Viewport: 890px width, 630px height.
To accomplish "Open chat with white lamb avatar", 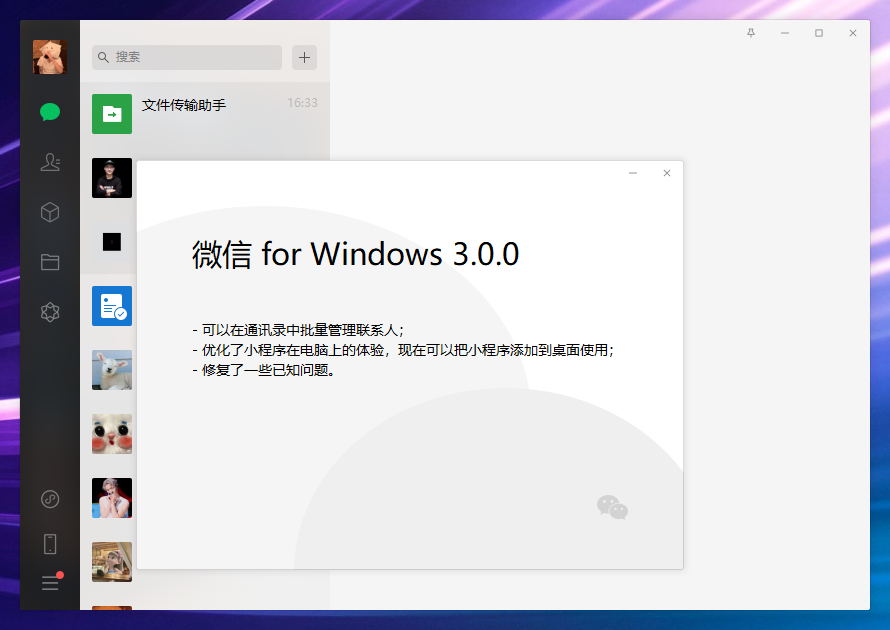I will pyautogui.click(x=112, y=370).
